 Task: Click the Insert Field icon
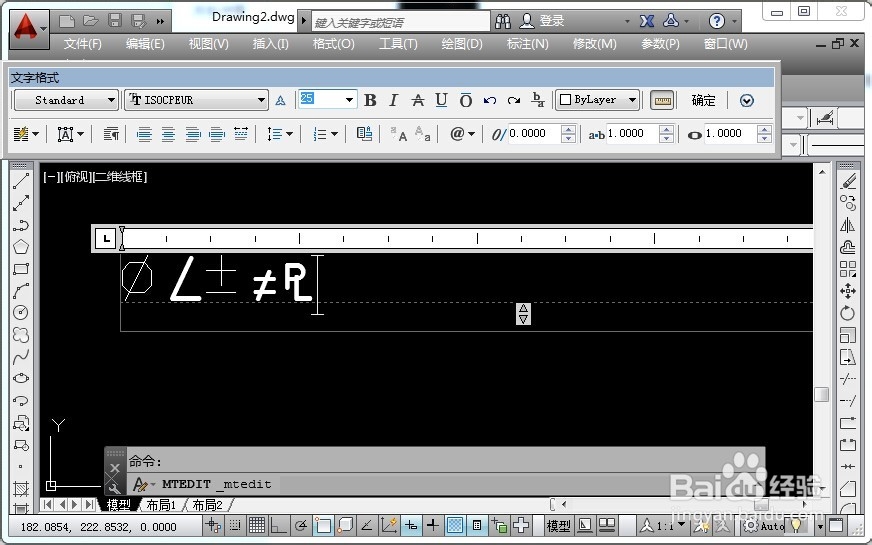(x=364, y=133)
